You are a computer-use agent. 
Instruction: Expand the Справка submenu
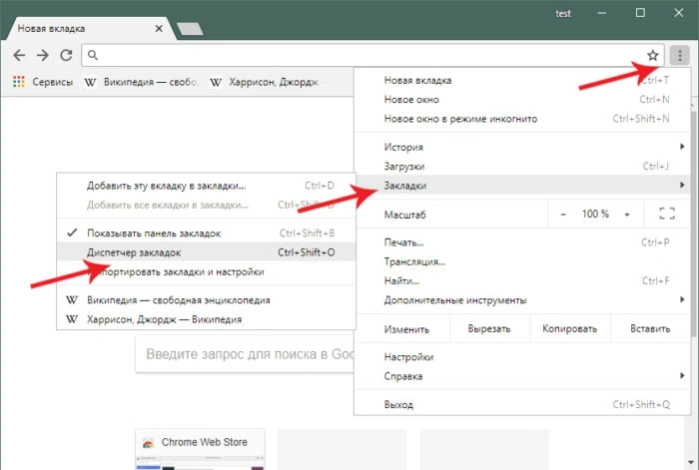pos(523,376)
